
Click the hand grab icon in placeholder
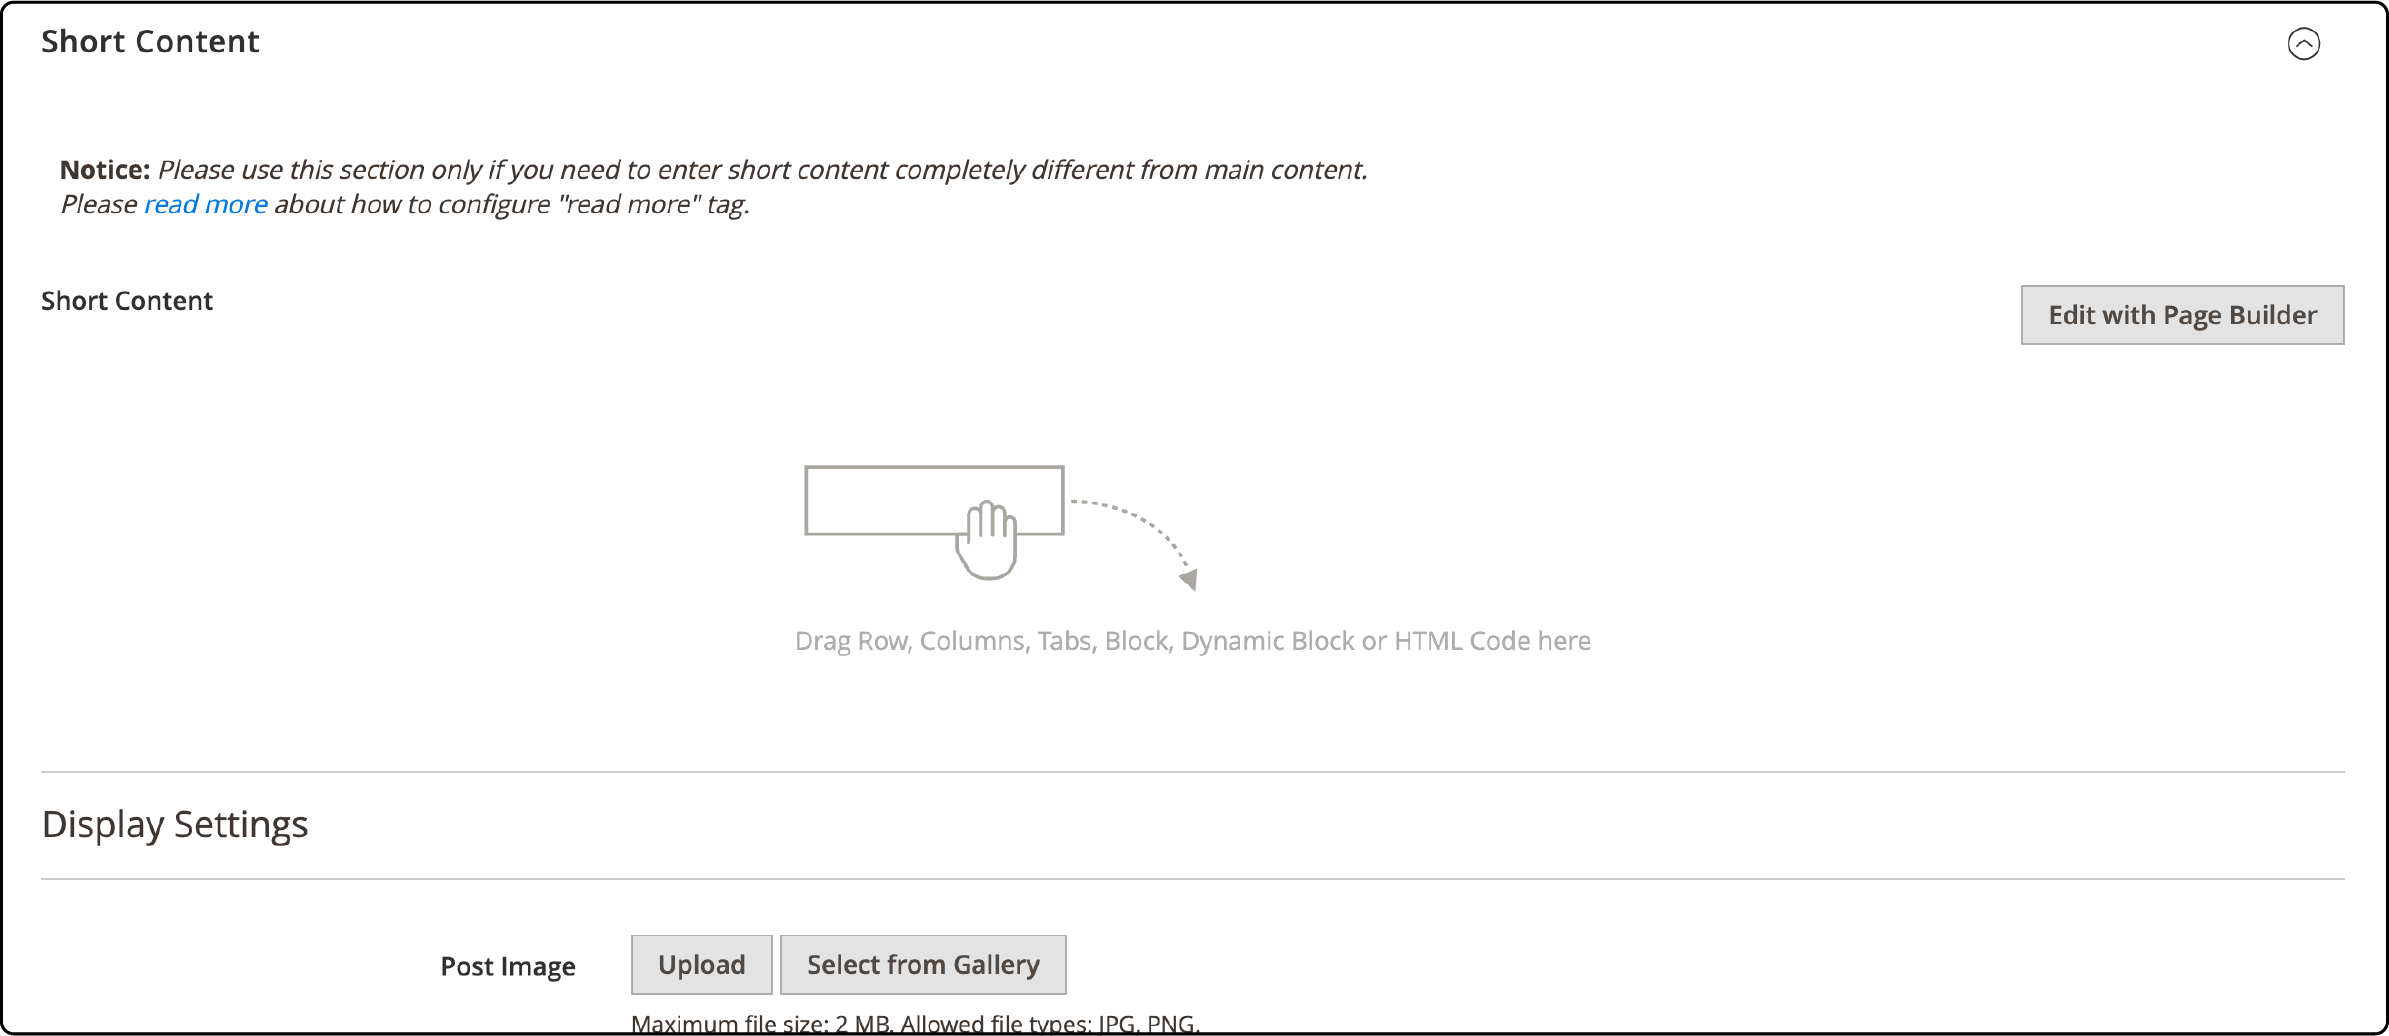(x=987, y=540)
